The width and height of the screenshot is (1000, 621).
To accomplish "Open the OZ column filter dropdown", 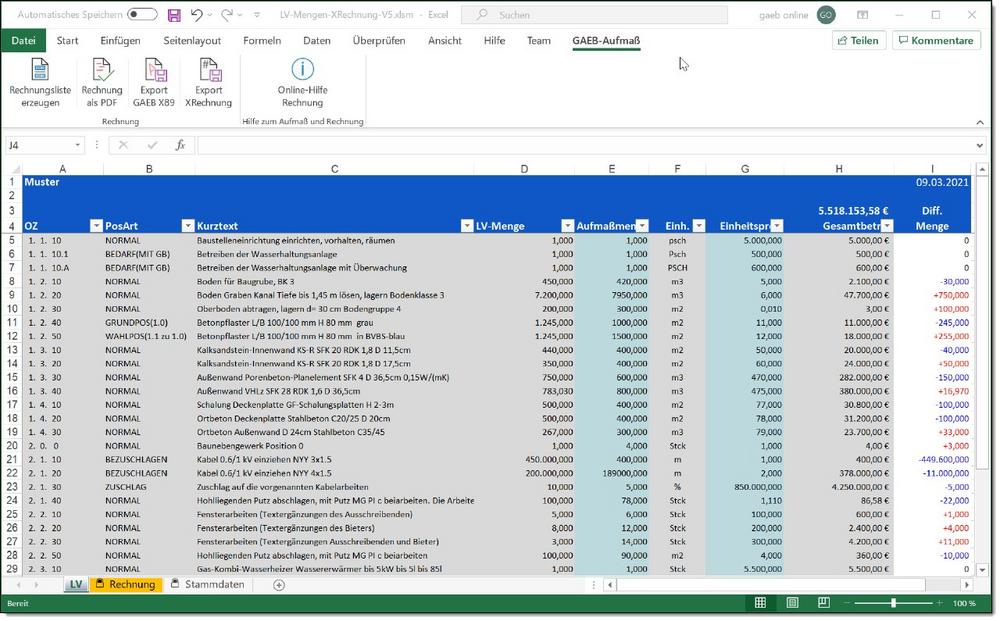I will (96, 226).
